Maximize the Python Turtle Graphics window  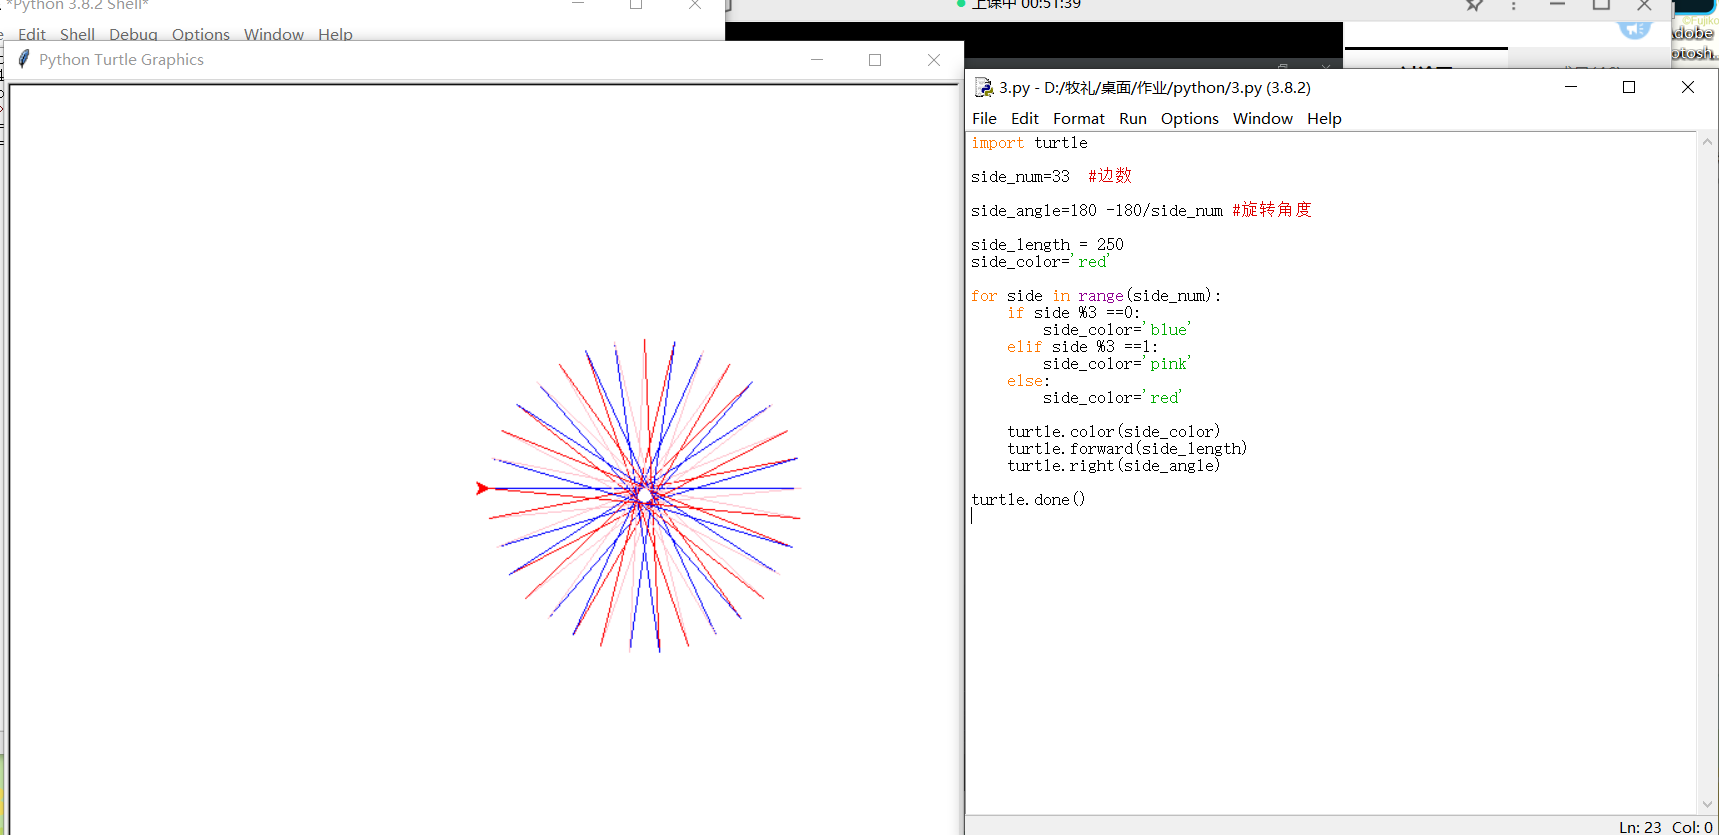875,60
